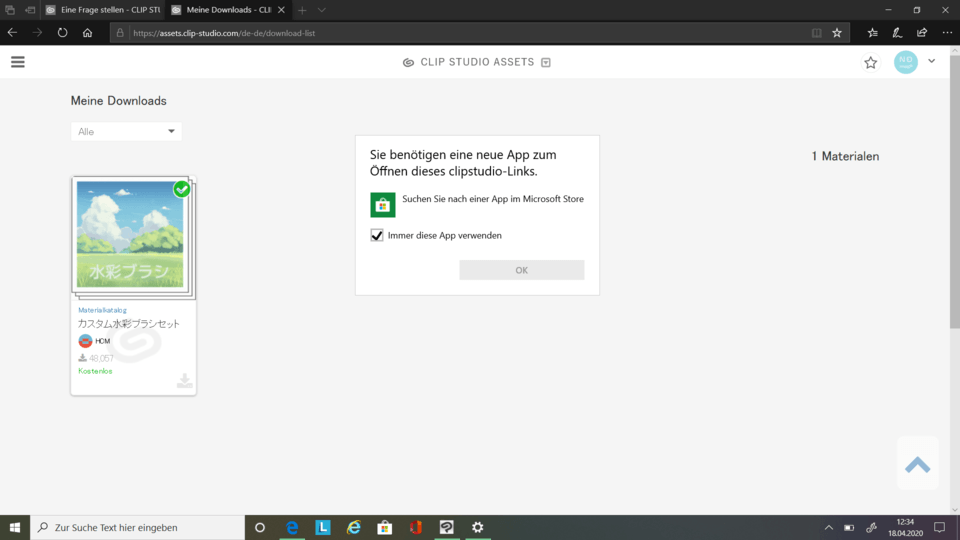Click the add notes pen icon
This screenshot has height=540, width=960.
coord(897,33)
